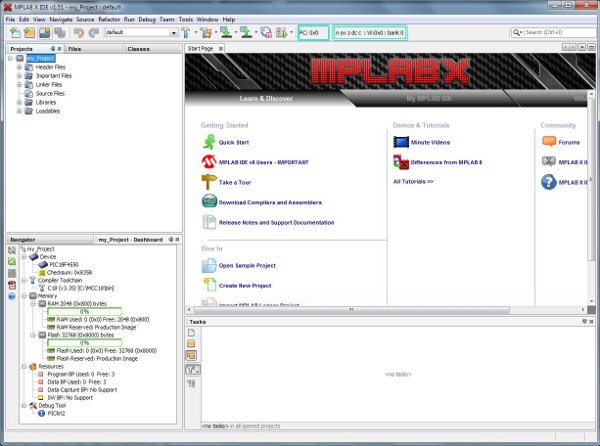600x446 pixels.
Task: Click the Build Project hammer icon
Action: (x=186, y=33)
